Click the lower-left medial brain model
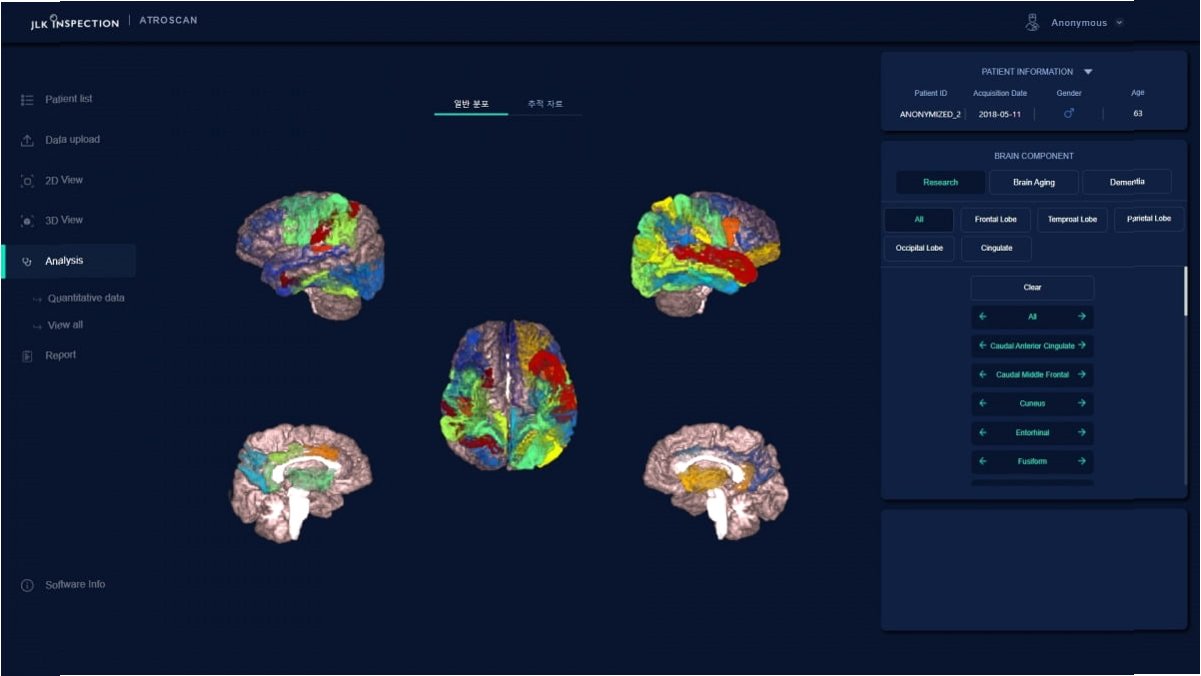The width and height of the screenshot is (1201, 676). click(302, 482)
